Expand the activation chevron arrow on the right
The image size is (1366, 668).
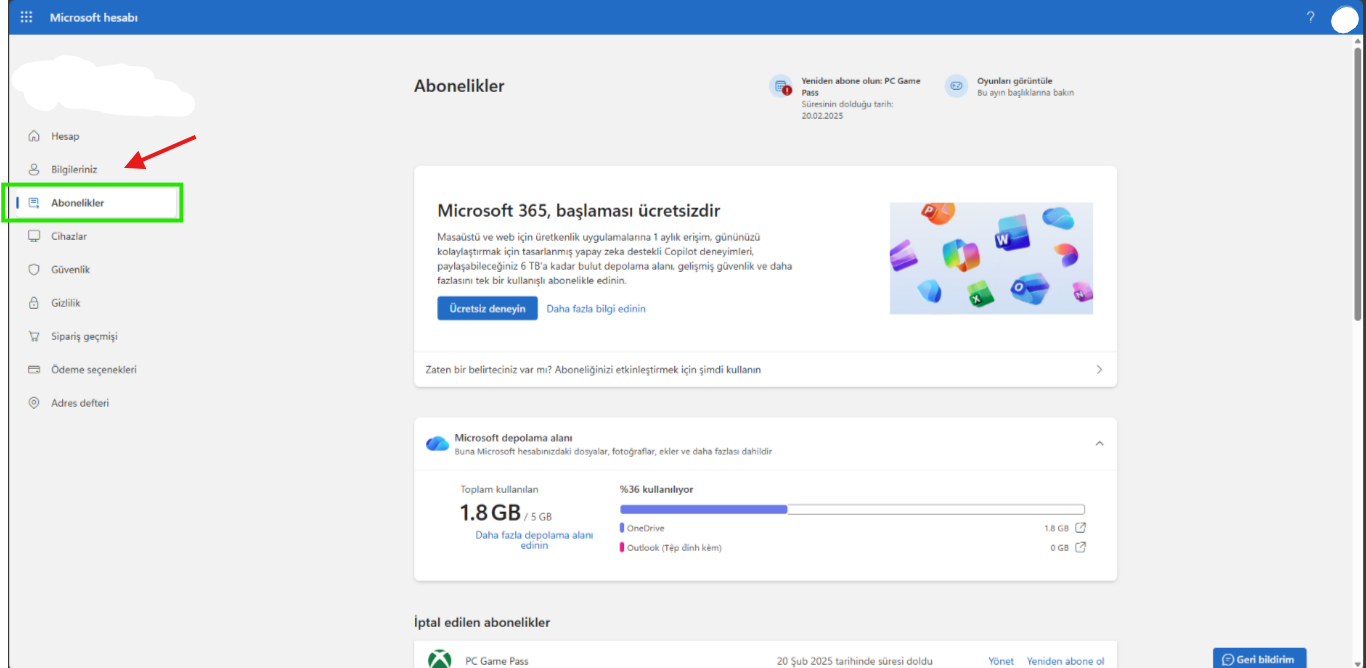(1099, 369)
